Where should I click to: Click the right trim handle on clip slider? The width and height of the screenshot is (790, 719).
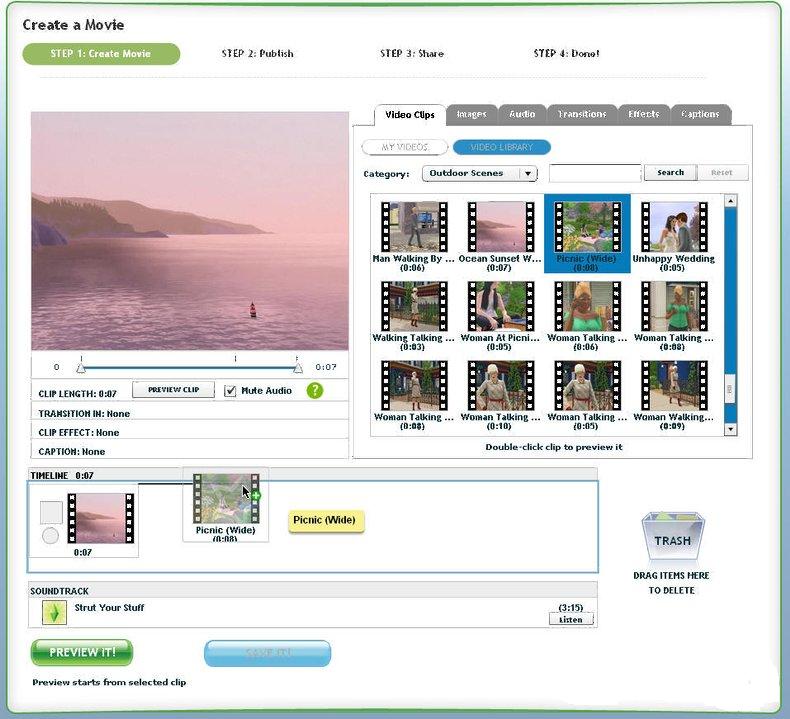click(297, 367)
